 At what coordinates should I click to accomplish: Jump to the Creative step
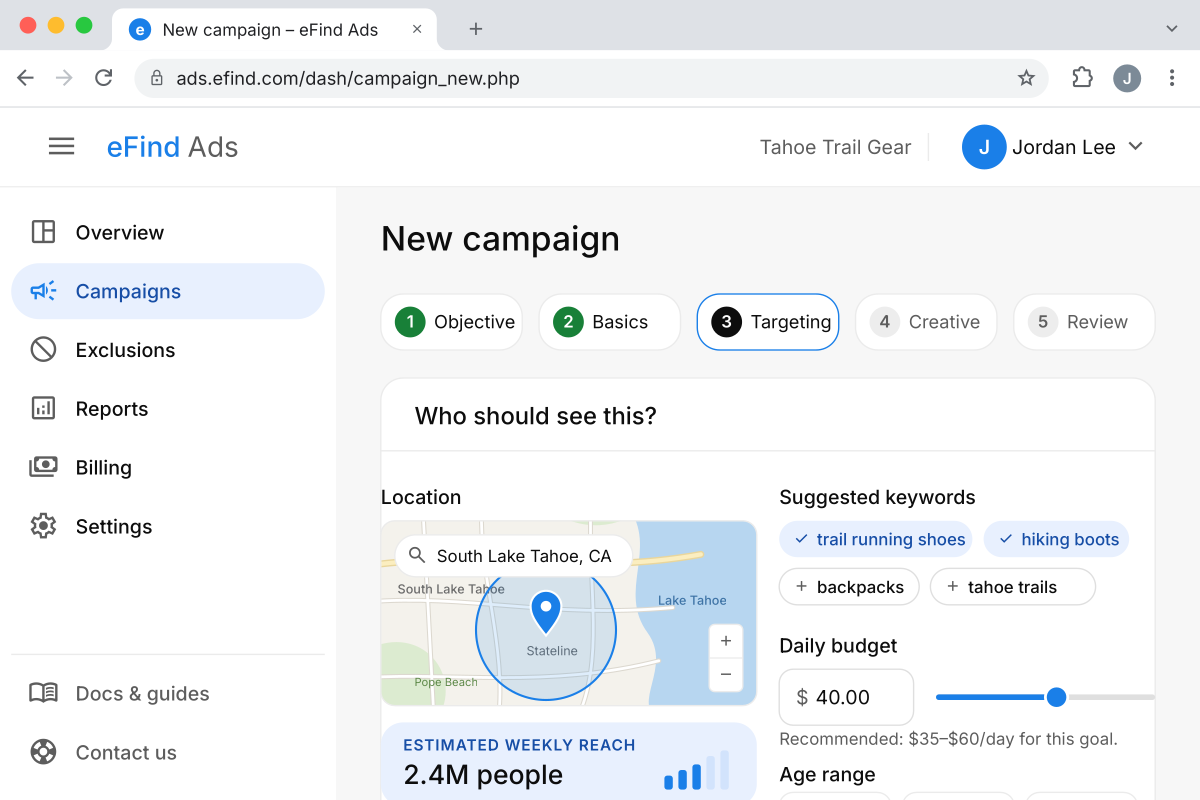[x=926, y=322]
